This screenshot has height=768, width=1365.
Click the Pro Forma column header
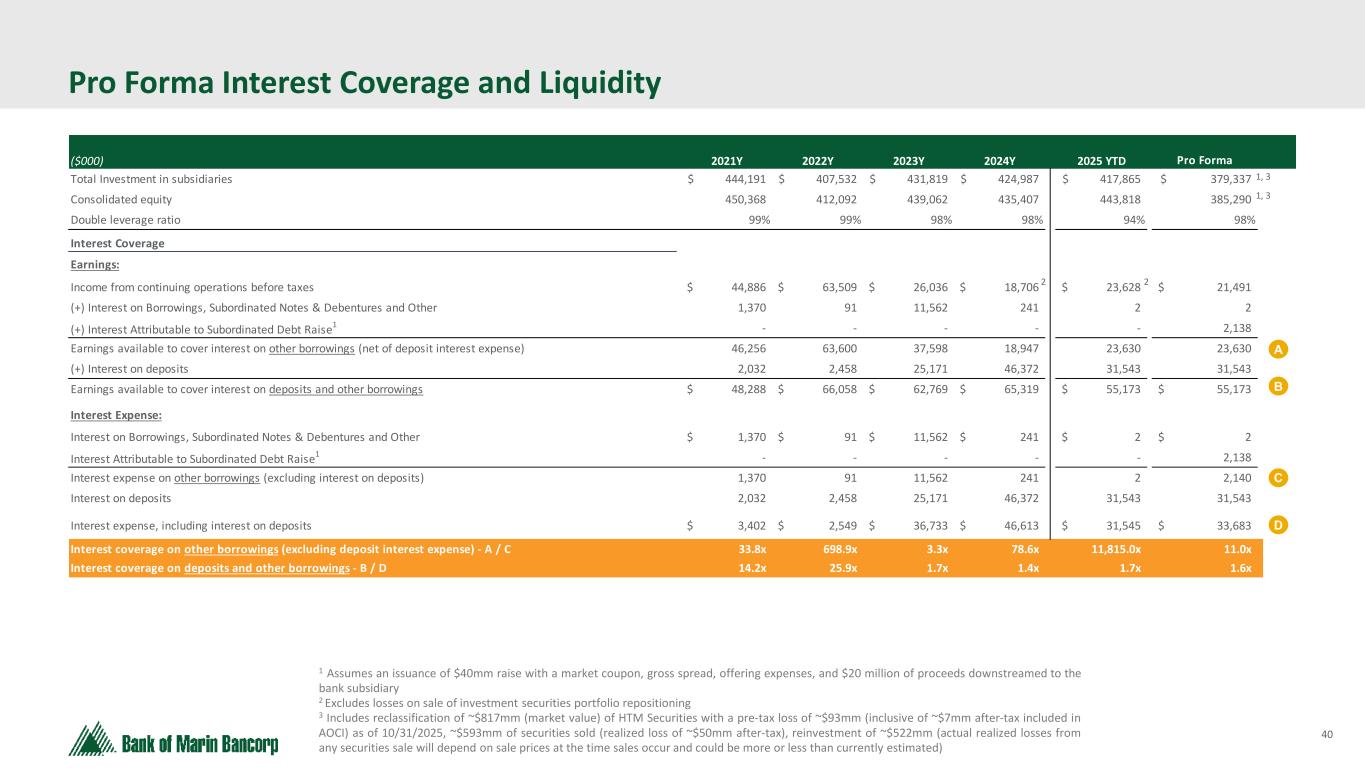1204,160
